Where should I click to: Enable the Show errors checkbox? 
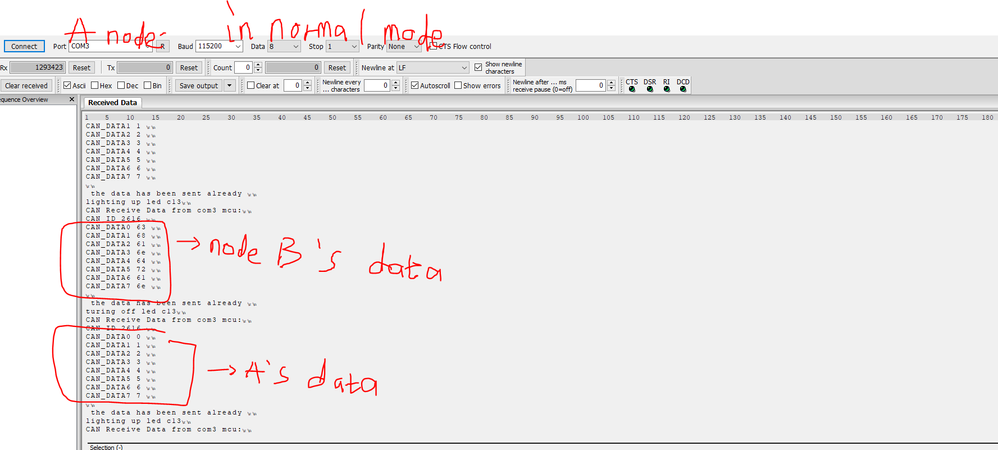point(458,85)
